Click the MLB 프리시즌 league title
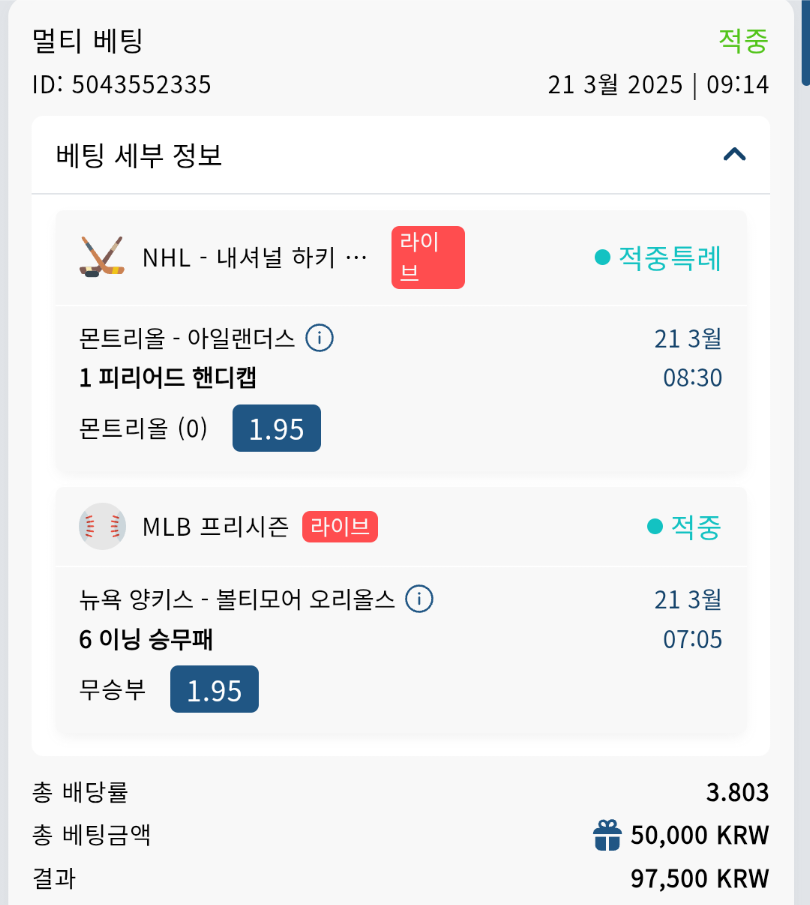This screenshot has height=905, width=810. [x=215, y=526]
